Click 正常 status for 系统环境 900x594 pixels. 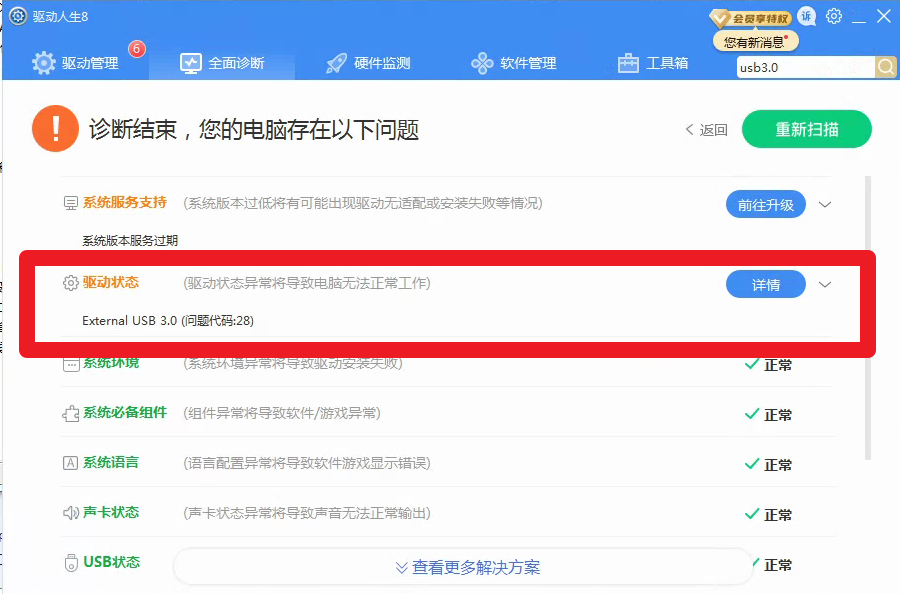click(769, 364)
